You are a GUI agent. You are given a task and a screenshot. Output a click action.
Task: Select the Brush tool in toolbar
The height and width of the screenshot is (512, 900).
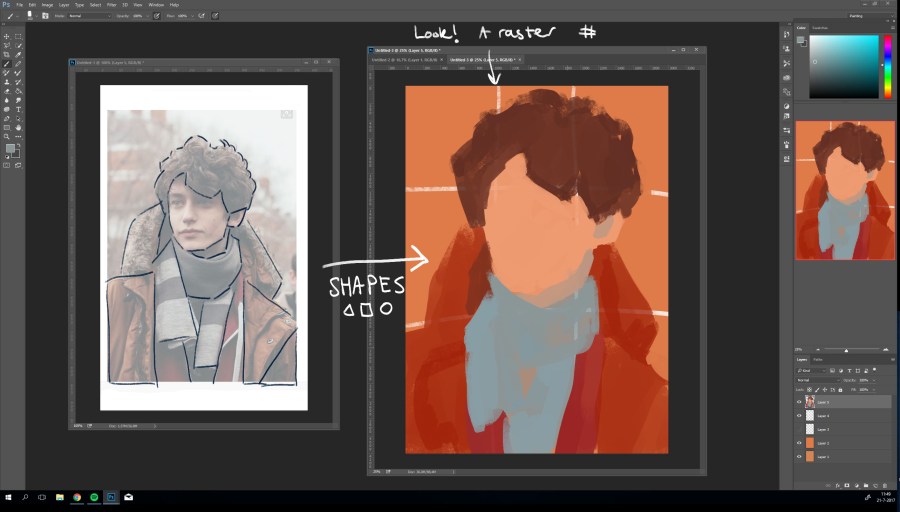7,63
